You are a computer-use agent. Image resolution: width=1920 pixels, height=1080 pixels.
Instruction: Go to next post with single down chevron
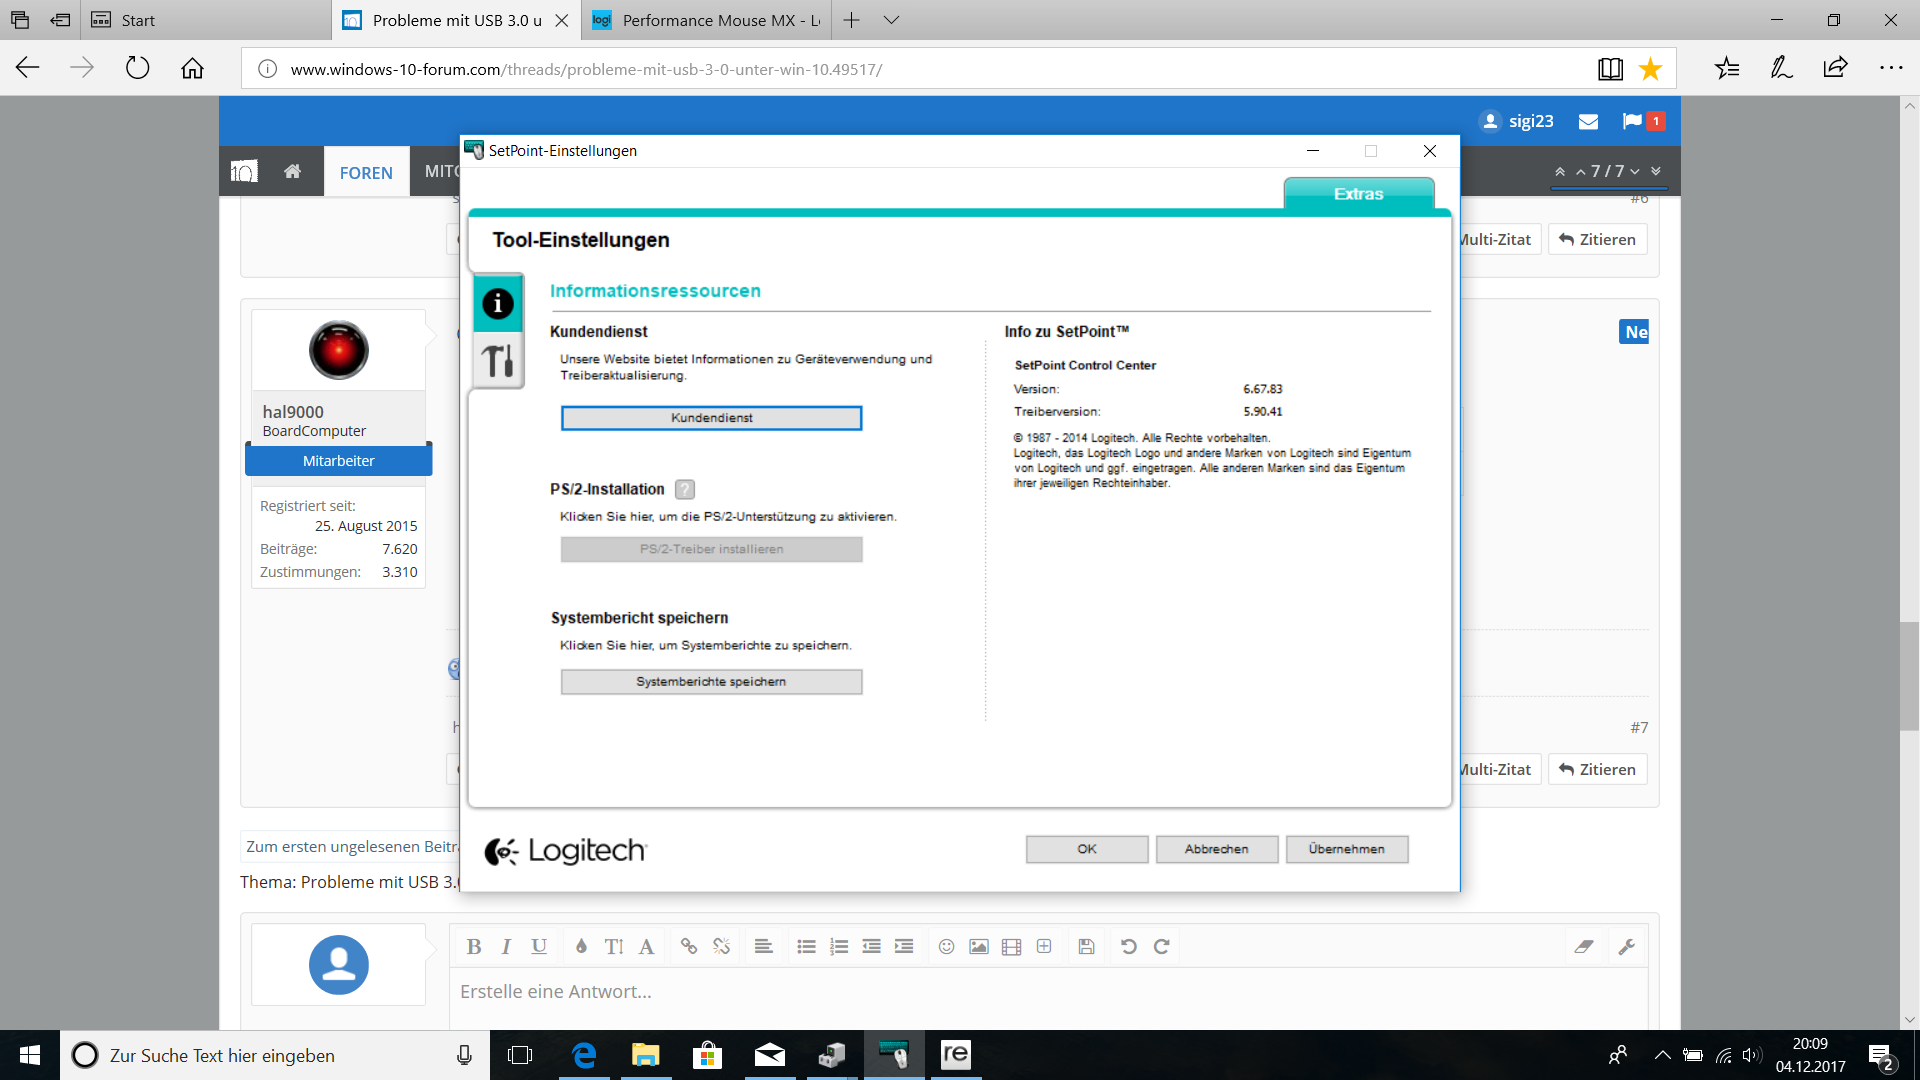1635,171
